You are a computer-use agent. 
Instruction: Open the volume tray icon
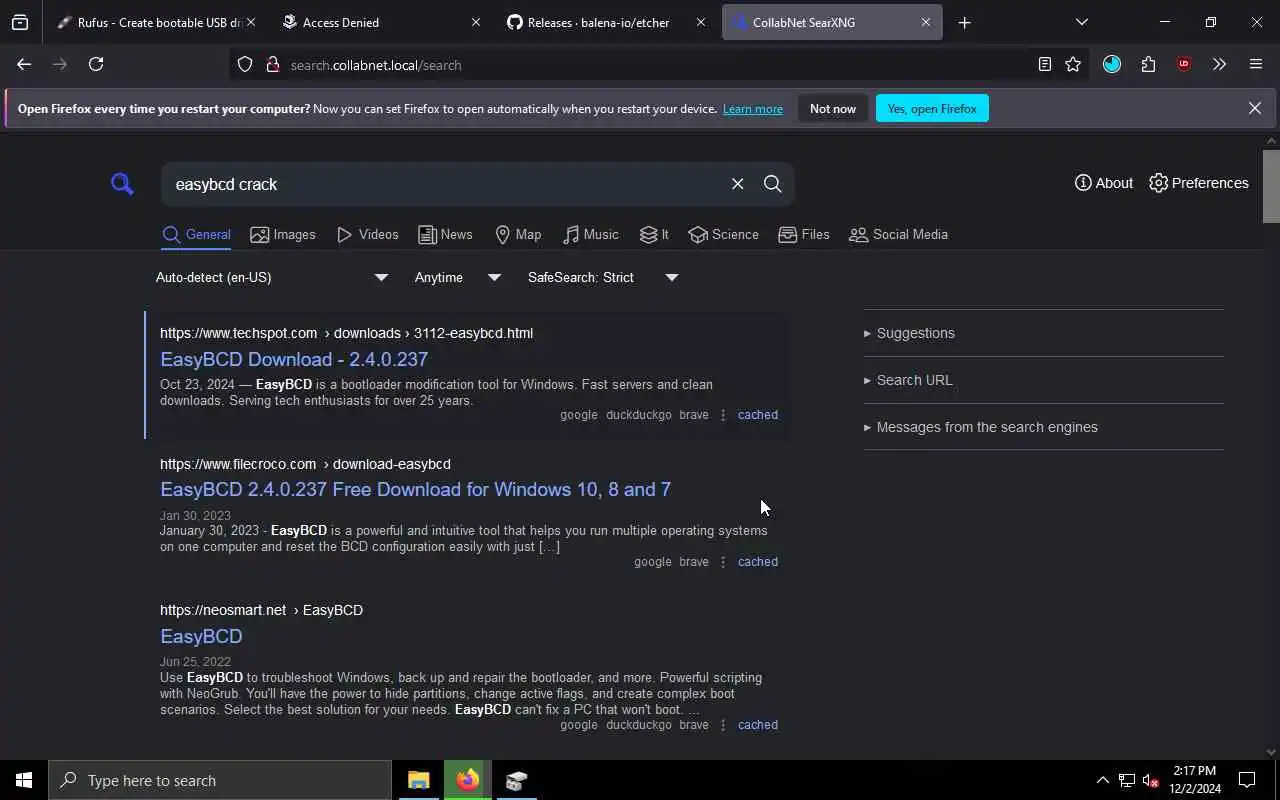pos(1150,780)
